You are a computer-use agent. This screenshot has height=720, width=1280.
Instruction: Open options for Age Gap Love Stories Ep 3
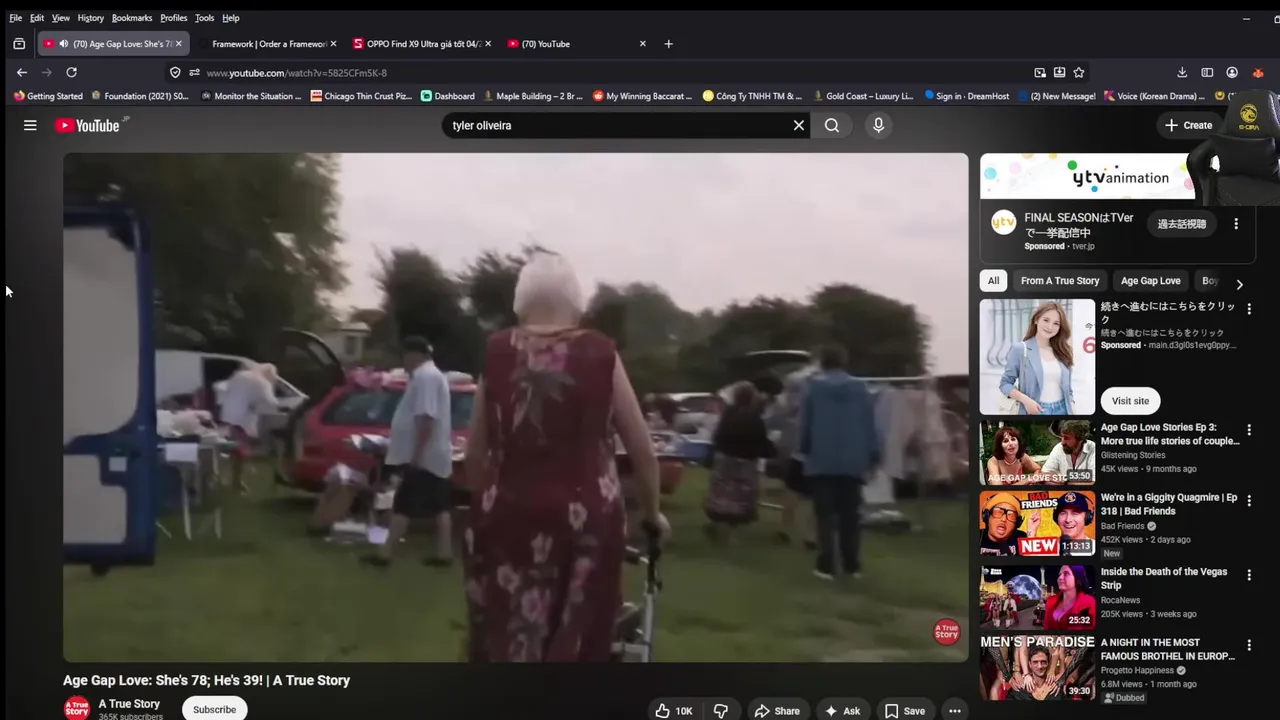[1249, 430]
